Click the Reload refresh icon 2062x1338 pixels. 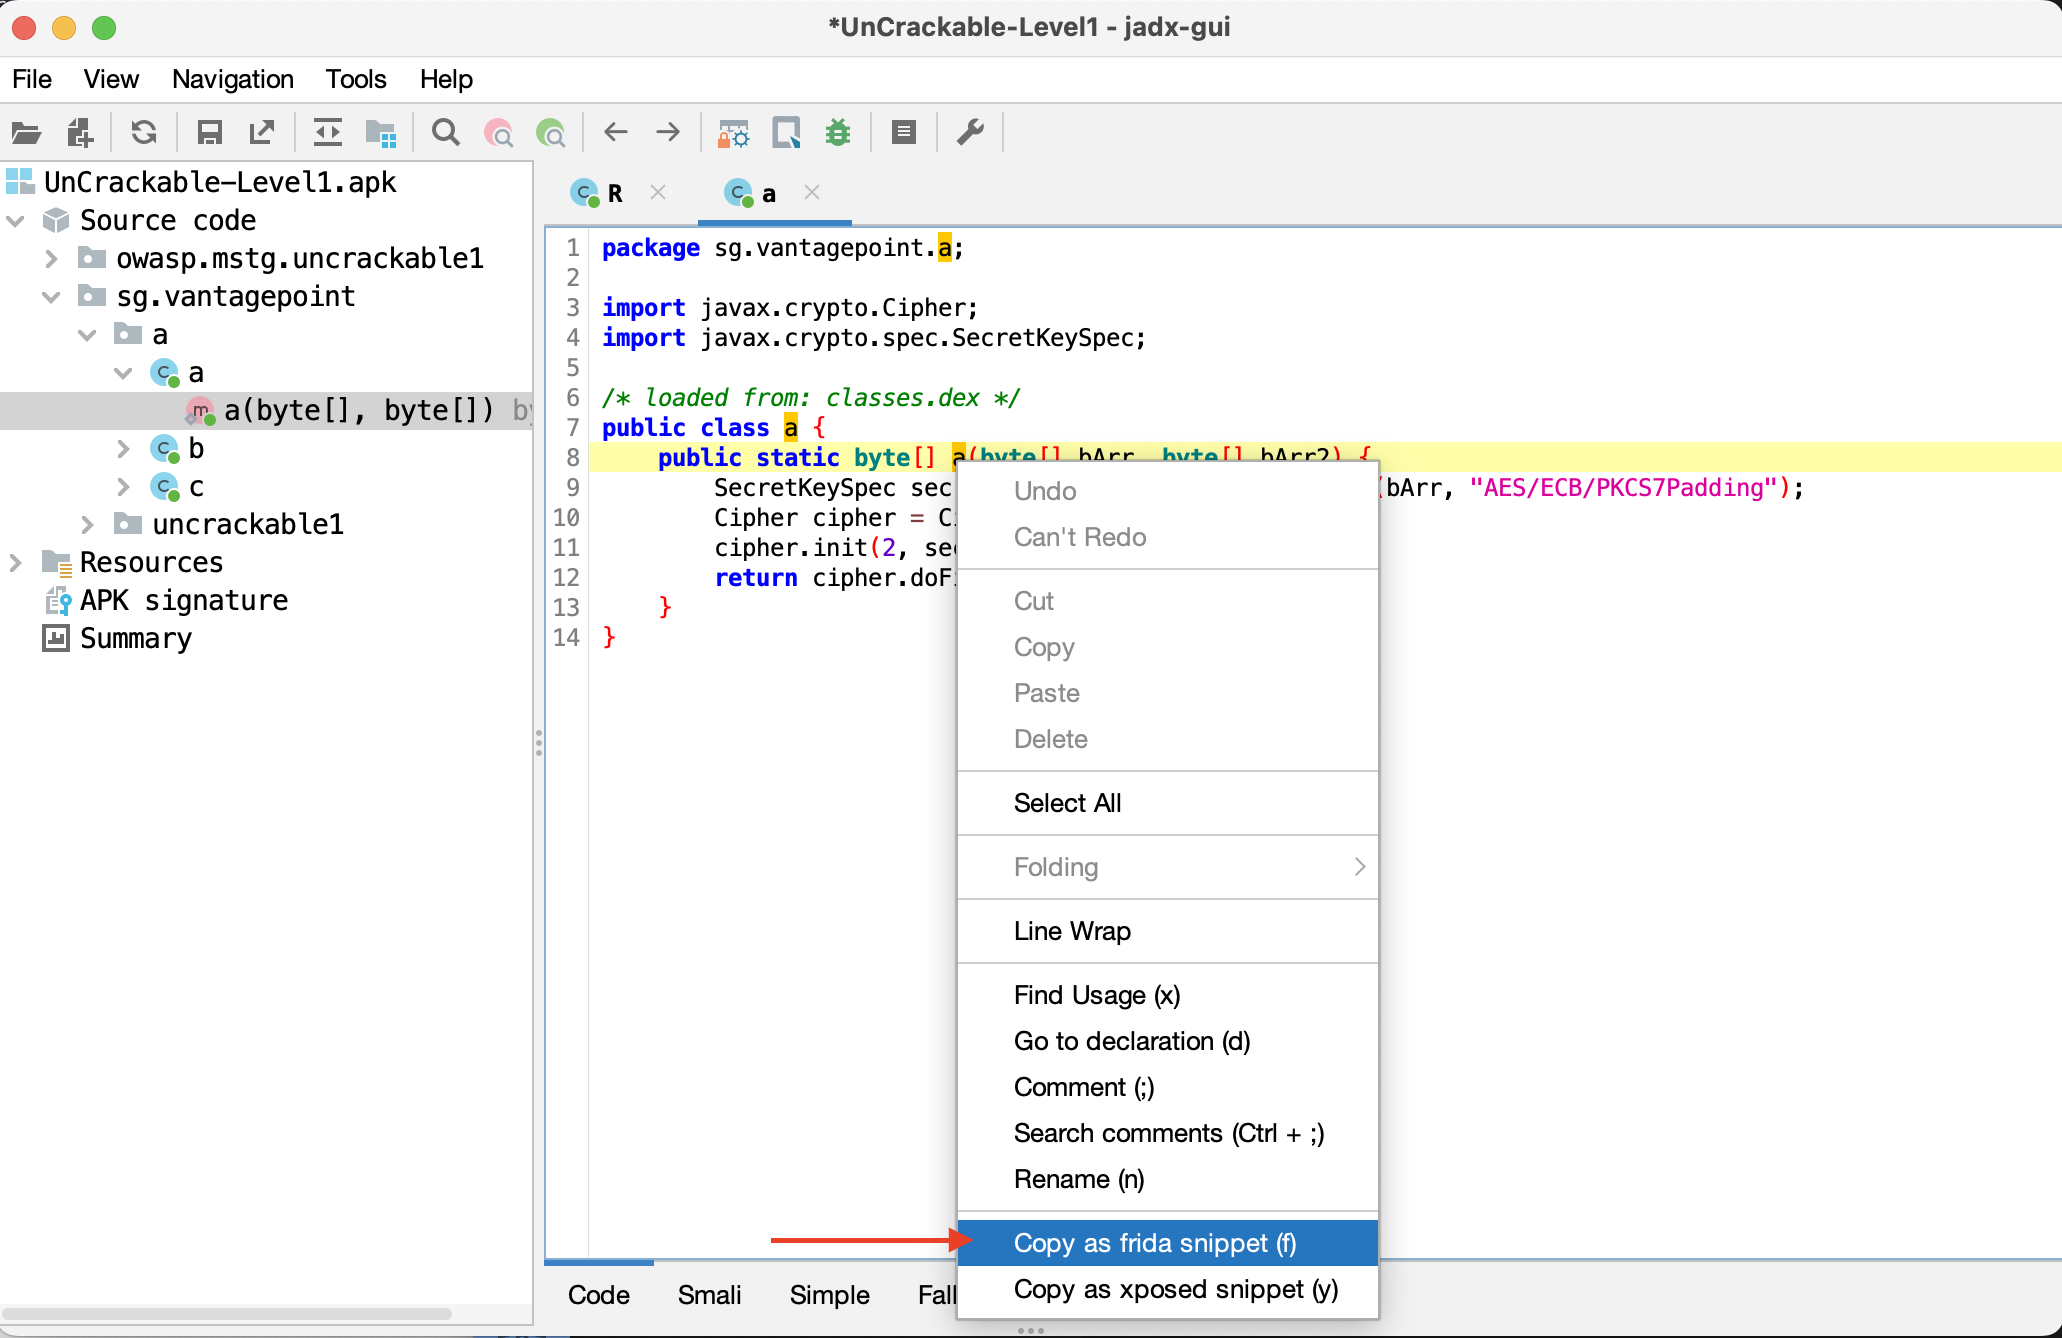point(144,132)
